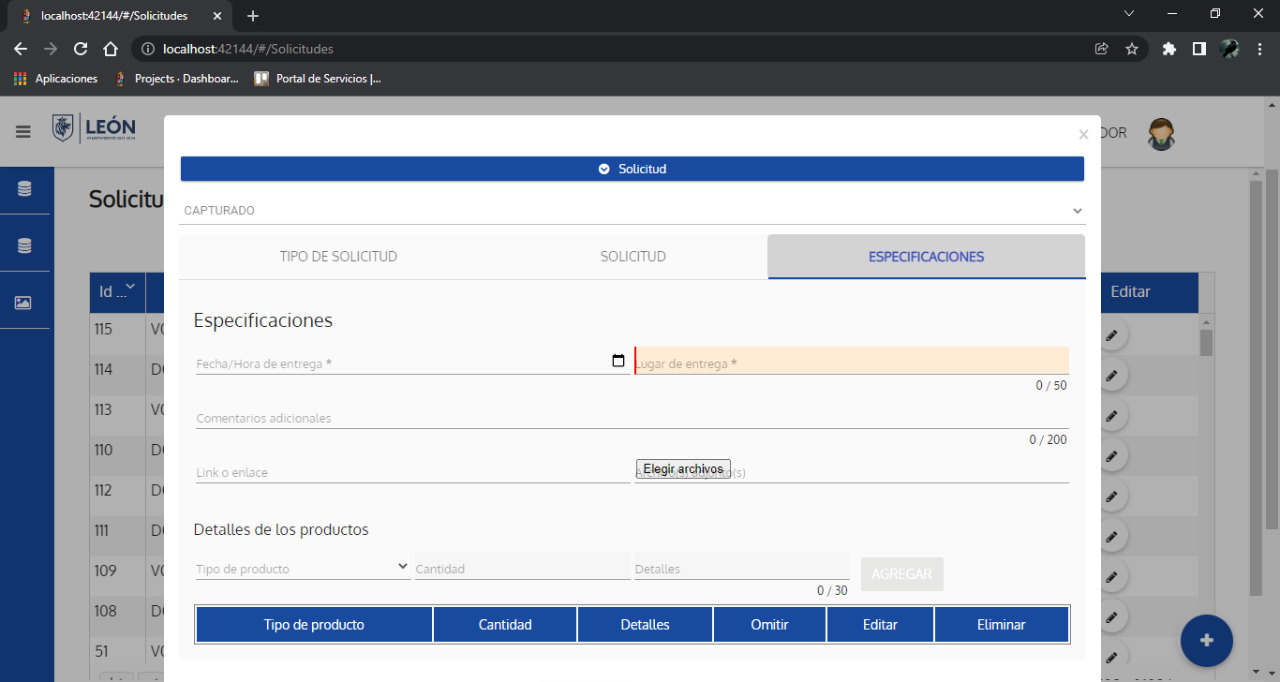
Task: Click the Fecha/Hora de entrega field
Action: click(x=412, y=362)
